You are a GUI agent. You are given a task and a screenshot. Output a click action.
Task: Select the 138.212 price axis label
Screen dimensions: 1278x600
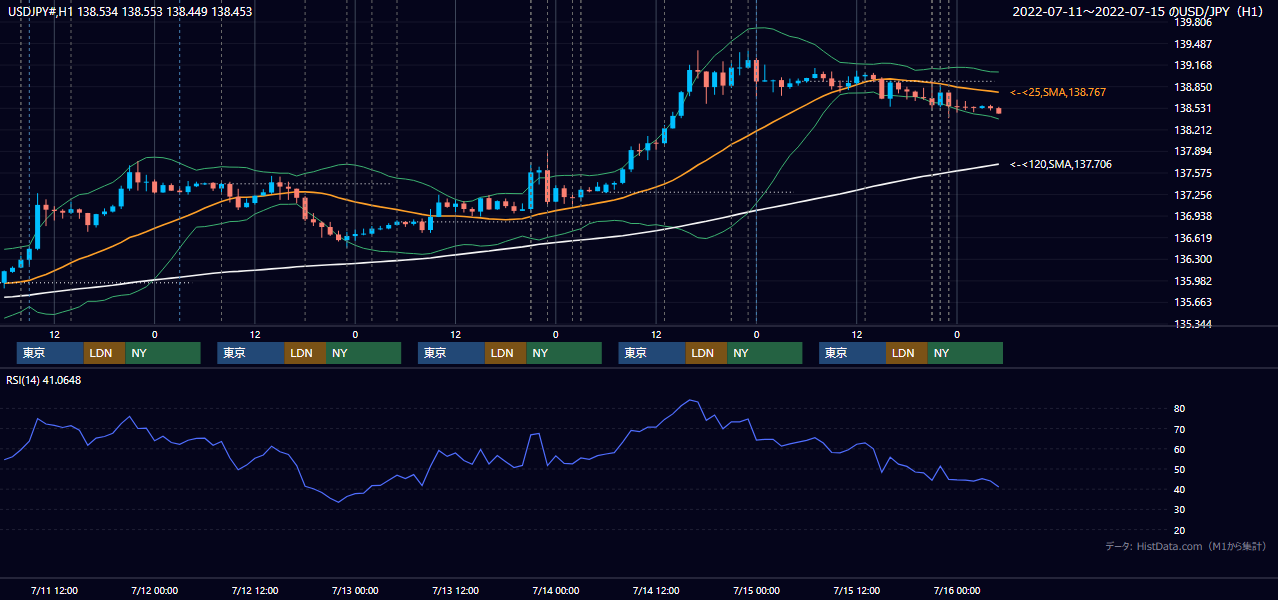1191,130
